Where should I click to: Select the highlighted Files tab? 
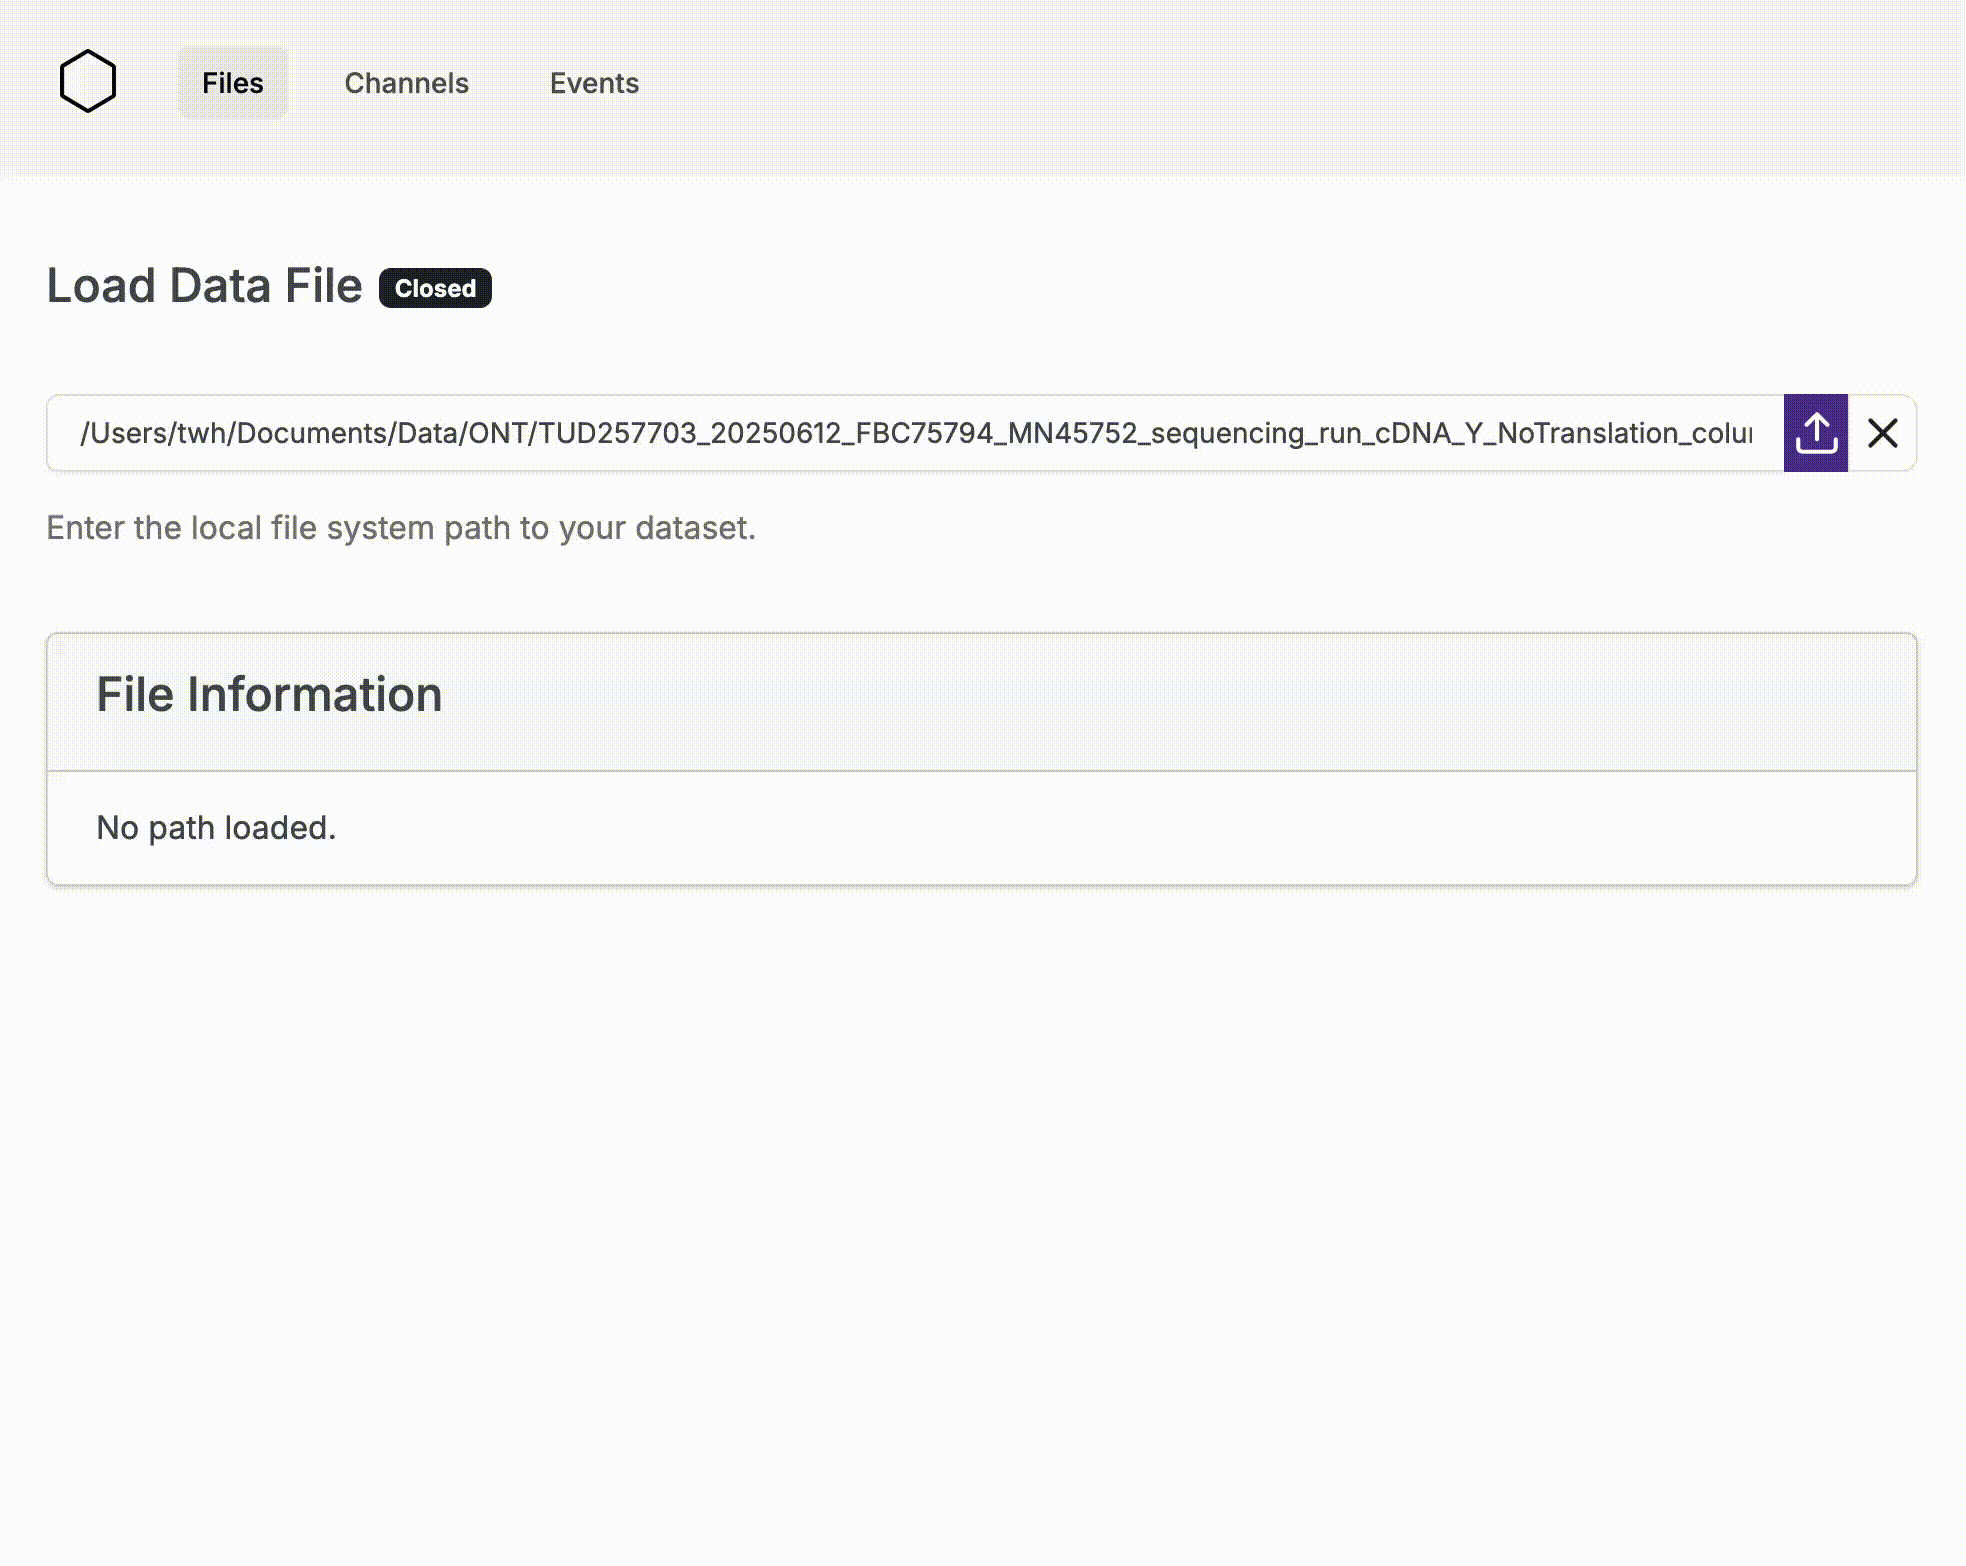point(232,83)
